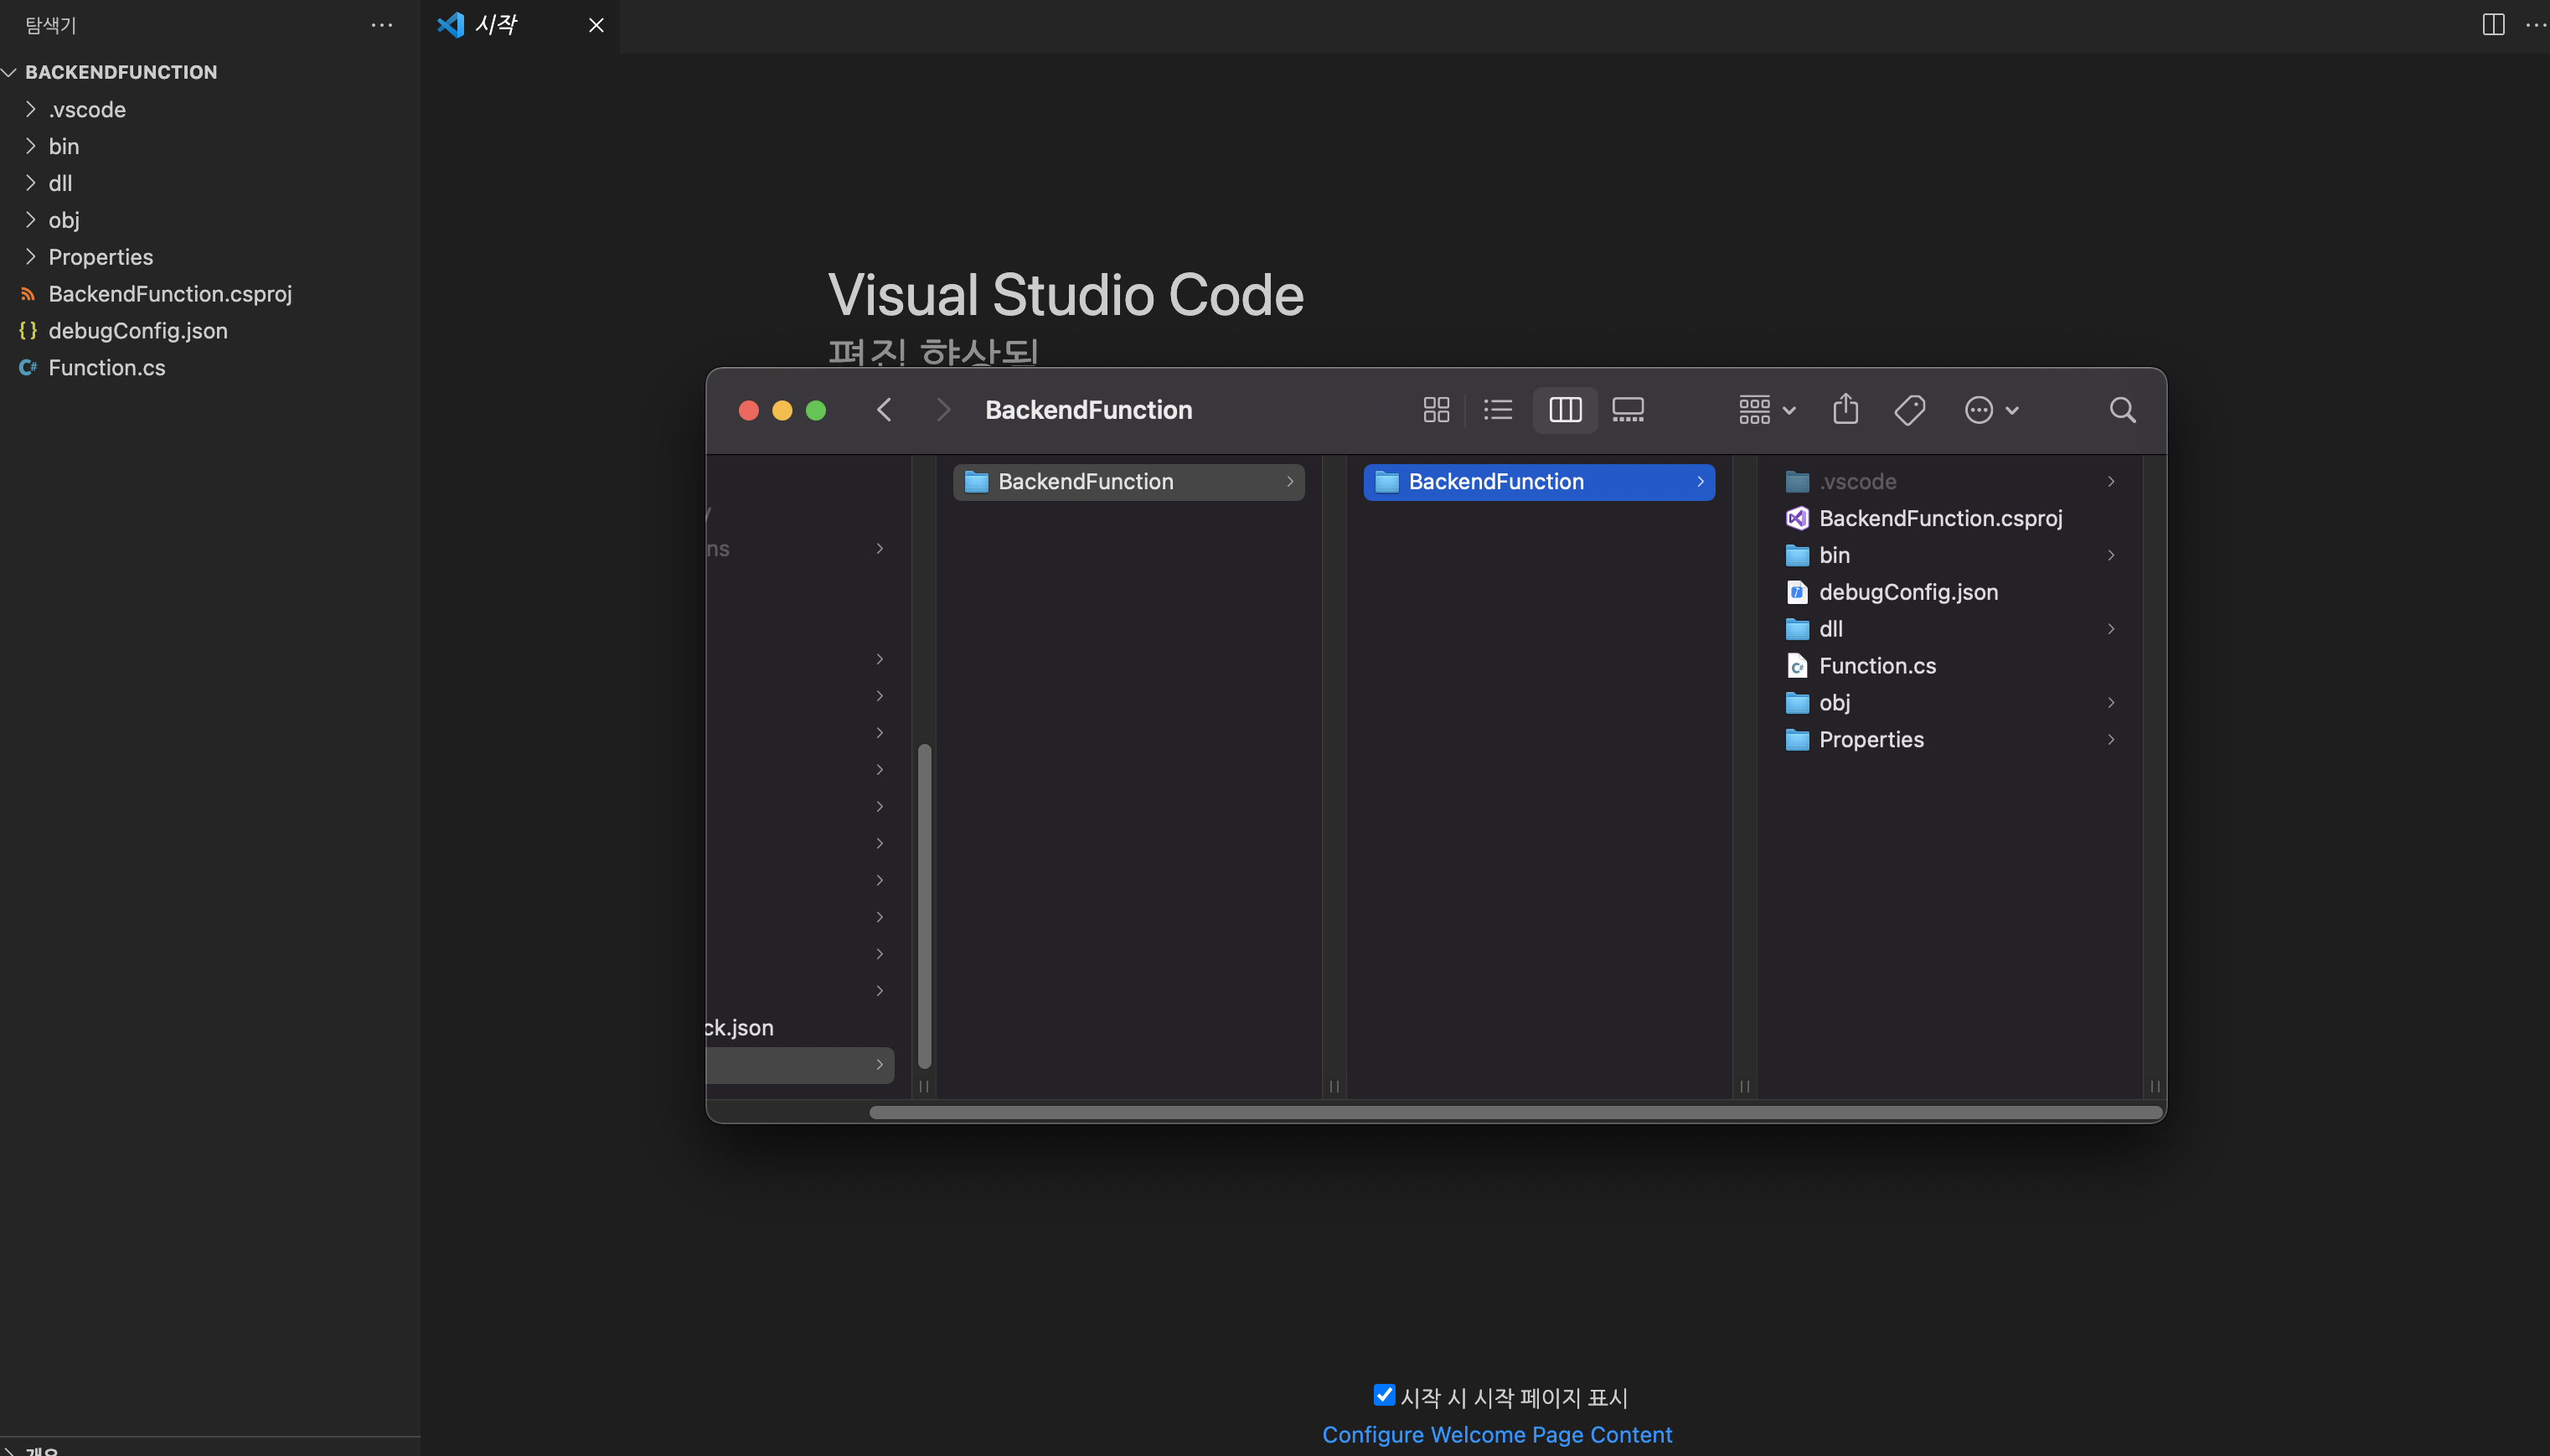Click ck.json item in Finder left column
This screenshot has width=2550, height=1456.
pyautogui.click(x=739, y=1028)
